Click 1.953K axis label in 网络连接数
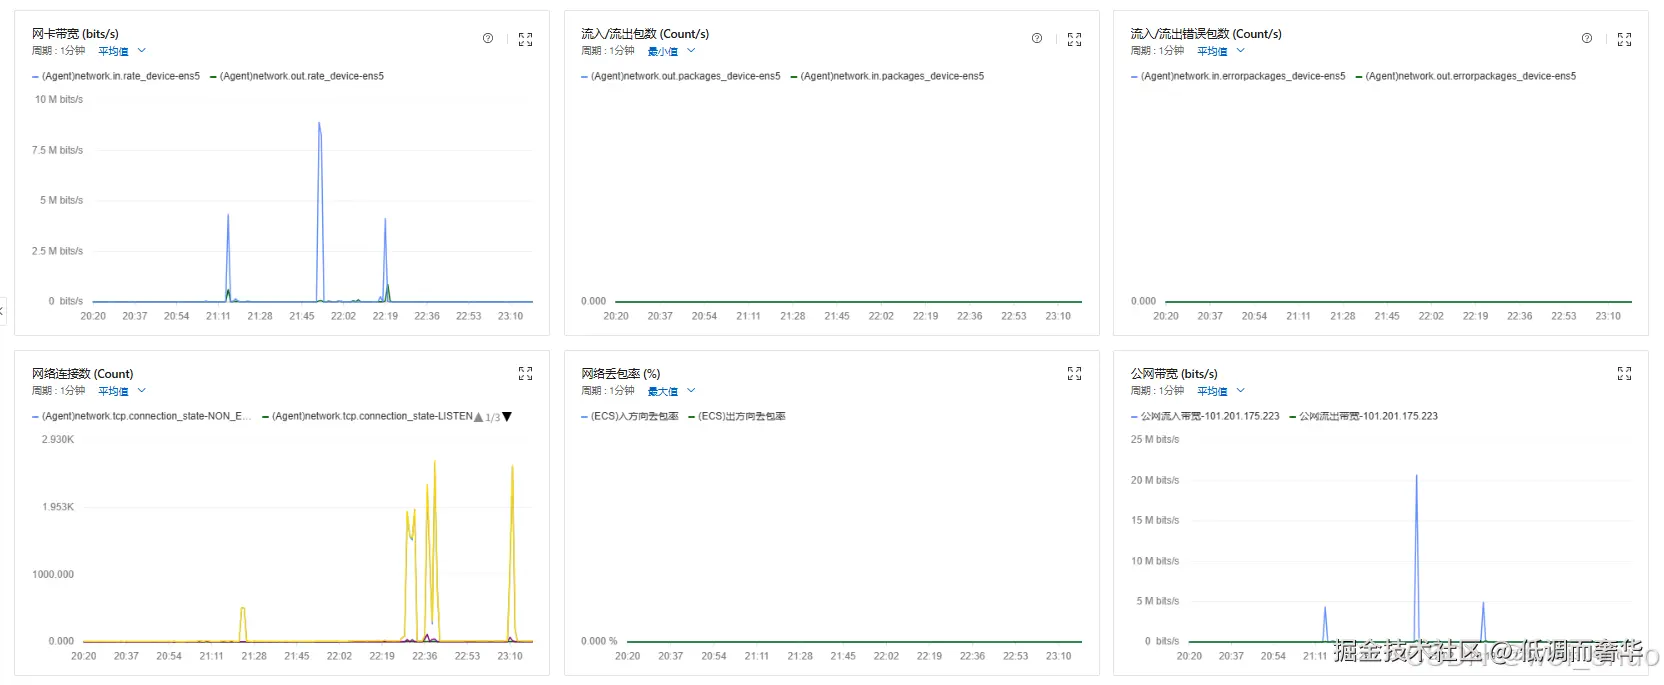The height and width of the screenshot is (685, 1664). 58,507
